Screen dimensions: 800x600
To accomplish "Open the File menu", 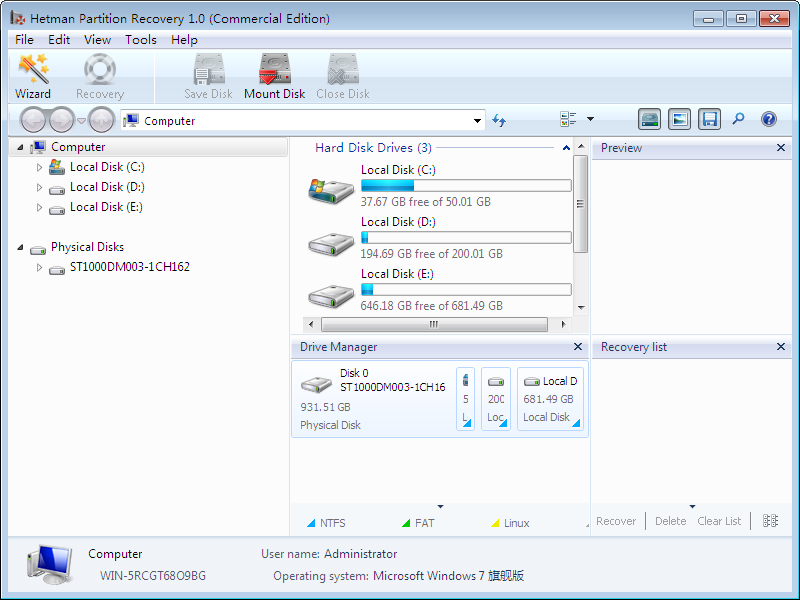I will coord(24,40).
